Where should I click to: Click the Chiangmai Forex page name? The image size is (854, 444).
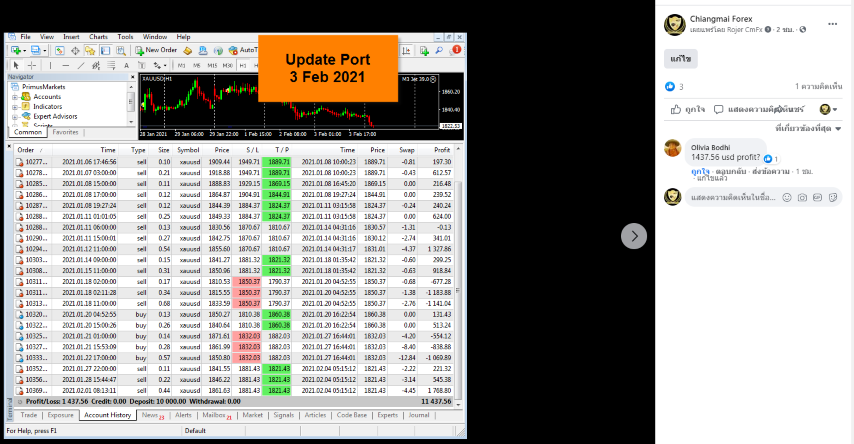(721, 19)
